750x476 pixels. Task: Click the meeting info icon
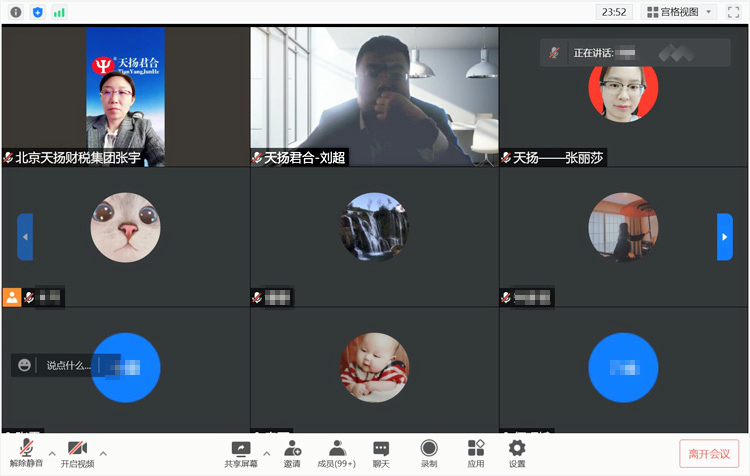point(16,12)
